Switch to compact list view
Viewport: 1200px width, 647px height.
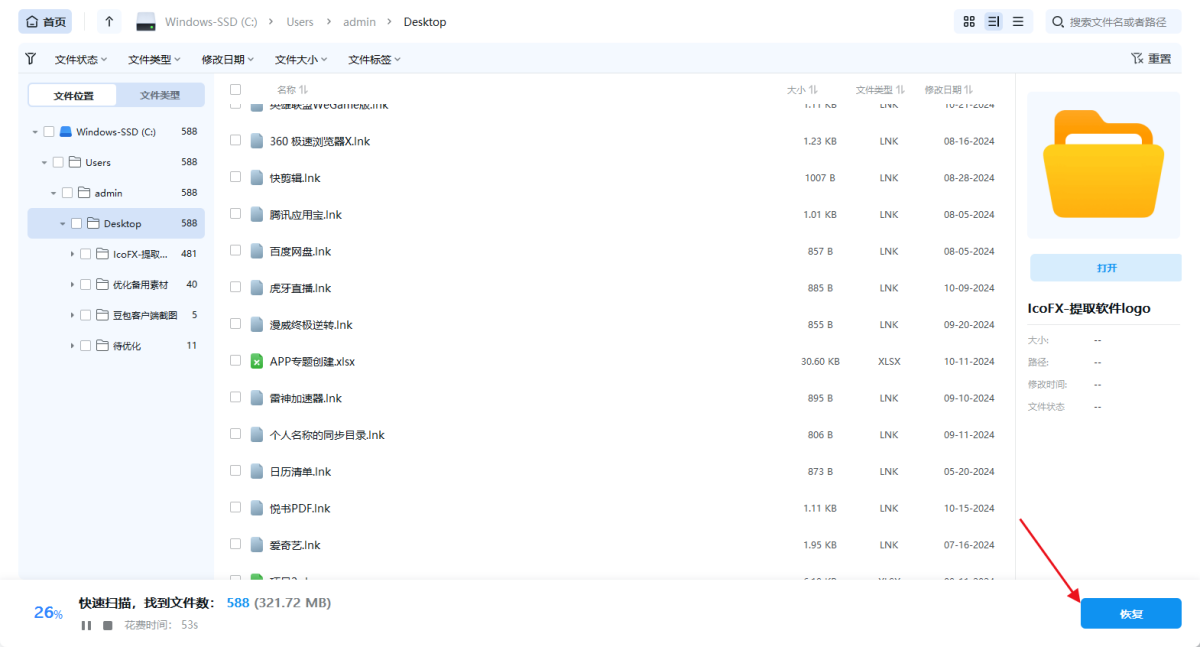tap(1018, 21)
